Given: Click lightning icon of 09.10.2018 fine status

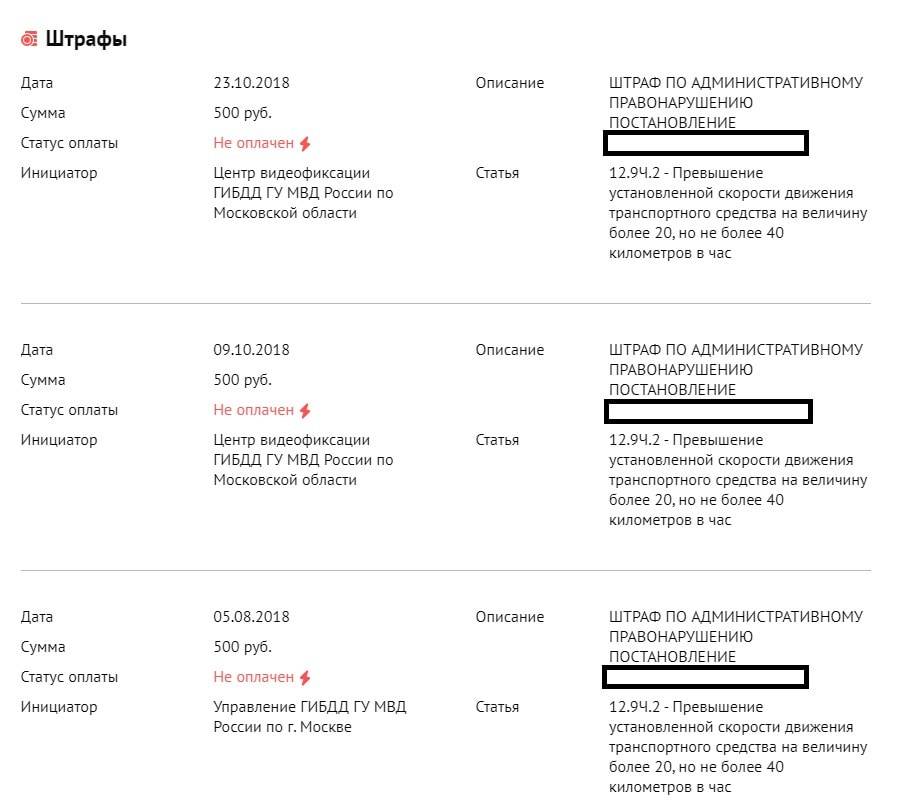Looking at the screenshot, I should (305, 411).
